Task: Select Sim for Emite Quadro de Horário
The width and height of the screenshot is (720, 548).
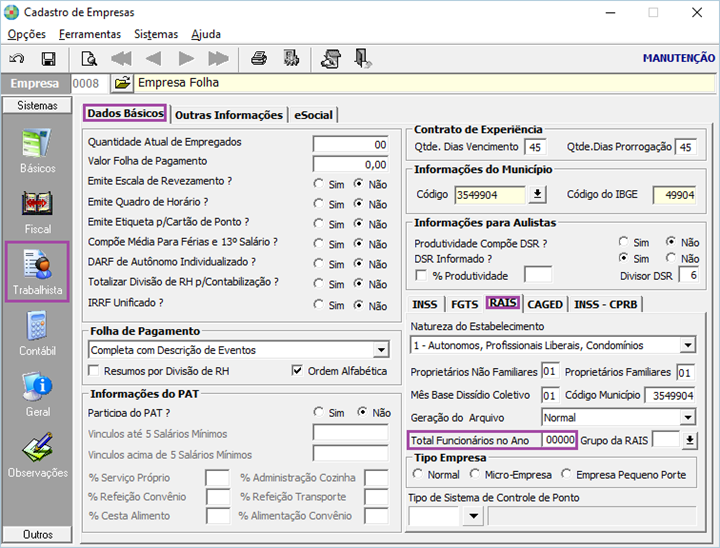Action: [318, 203]
